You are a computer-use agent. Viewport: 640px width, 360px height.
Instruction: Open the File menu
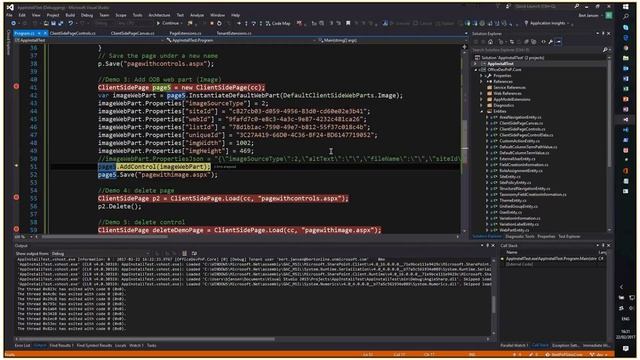click(9, 15)
